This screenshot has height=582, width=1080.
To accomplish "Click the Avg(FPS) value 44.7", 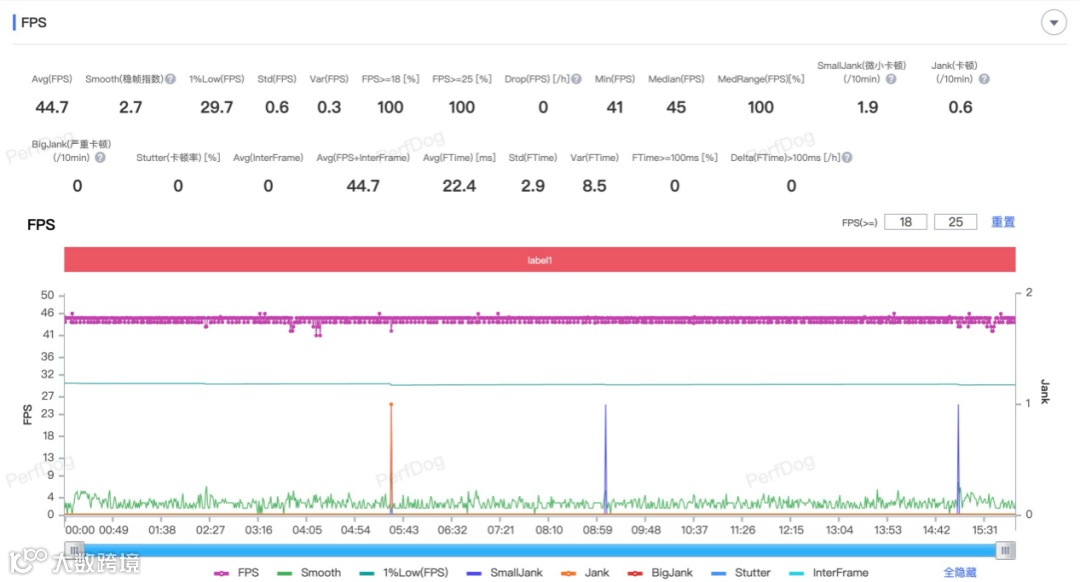I will coord(52,107).
